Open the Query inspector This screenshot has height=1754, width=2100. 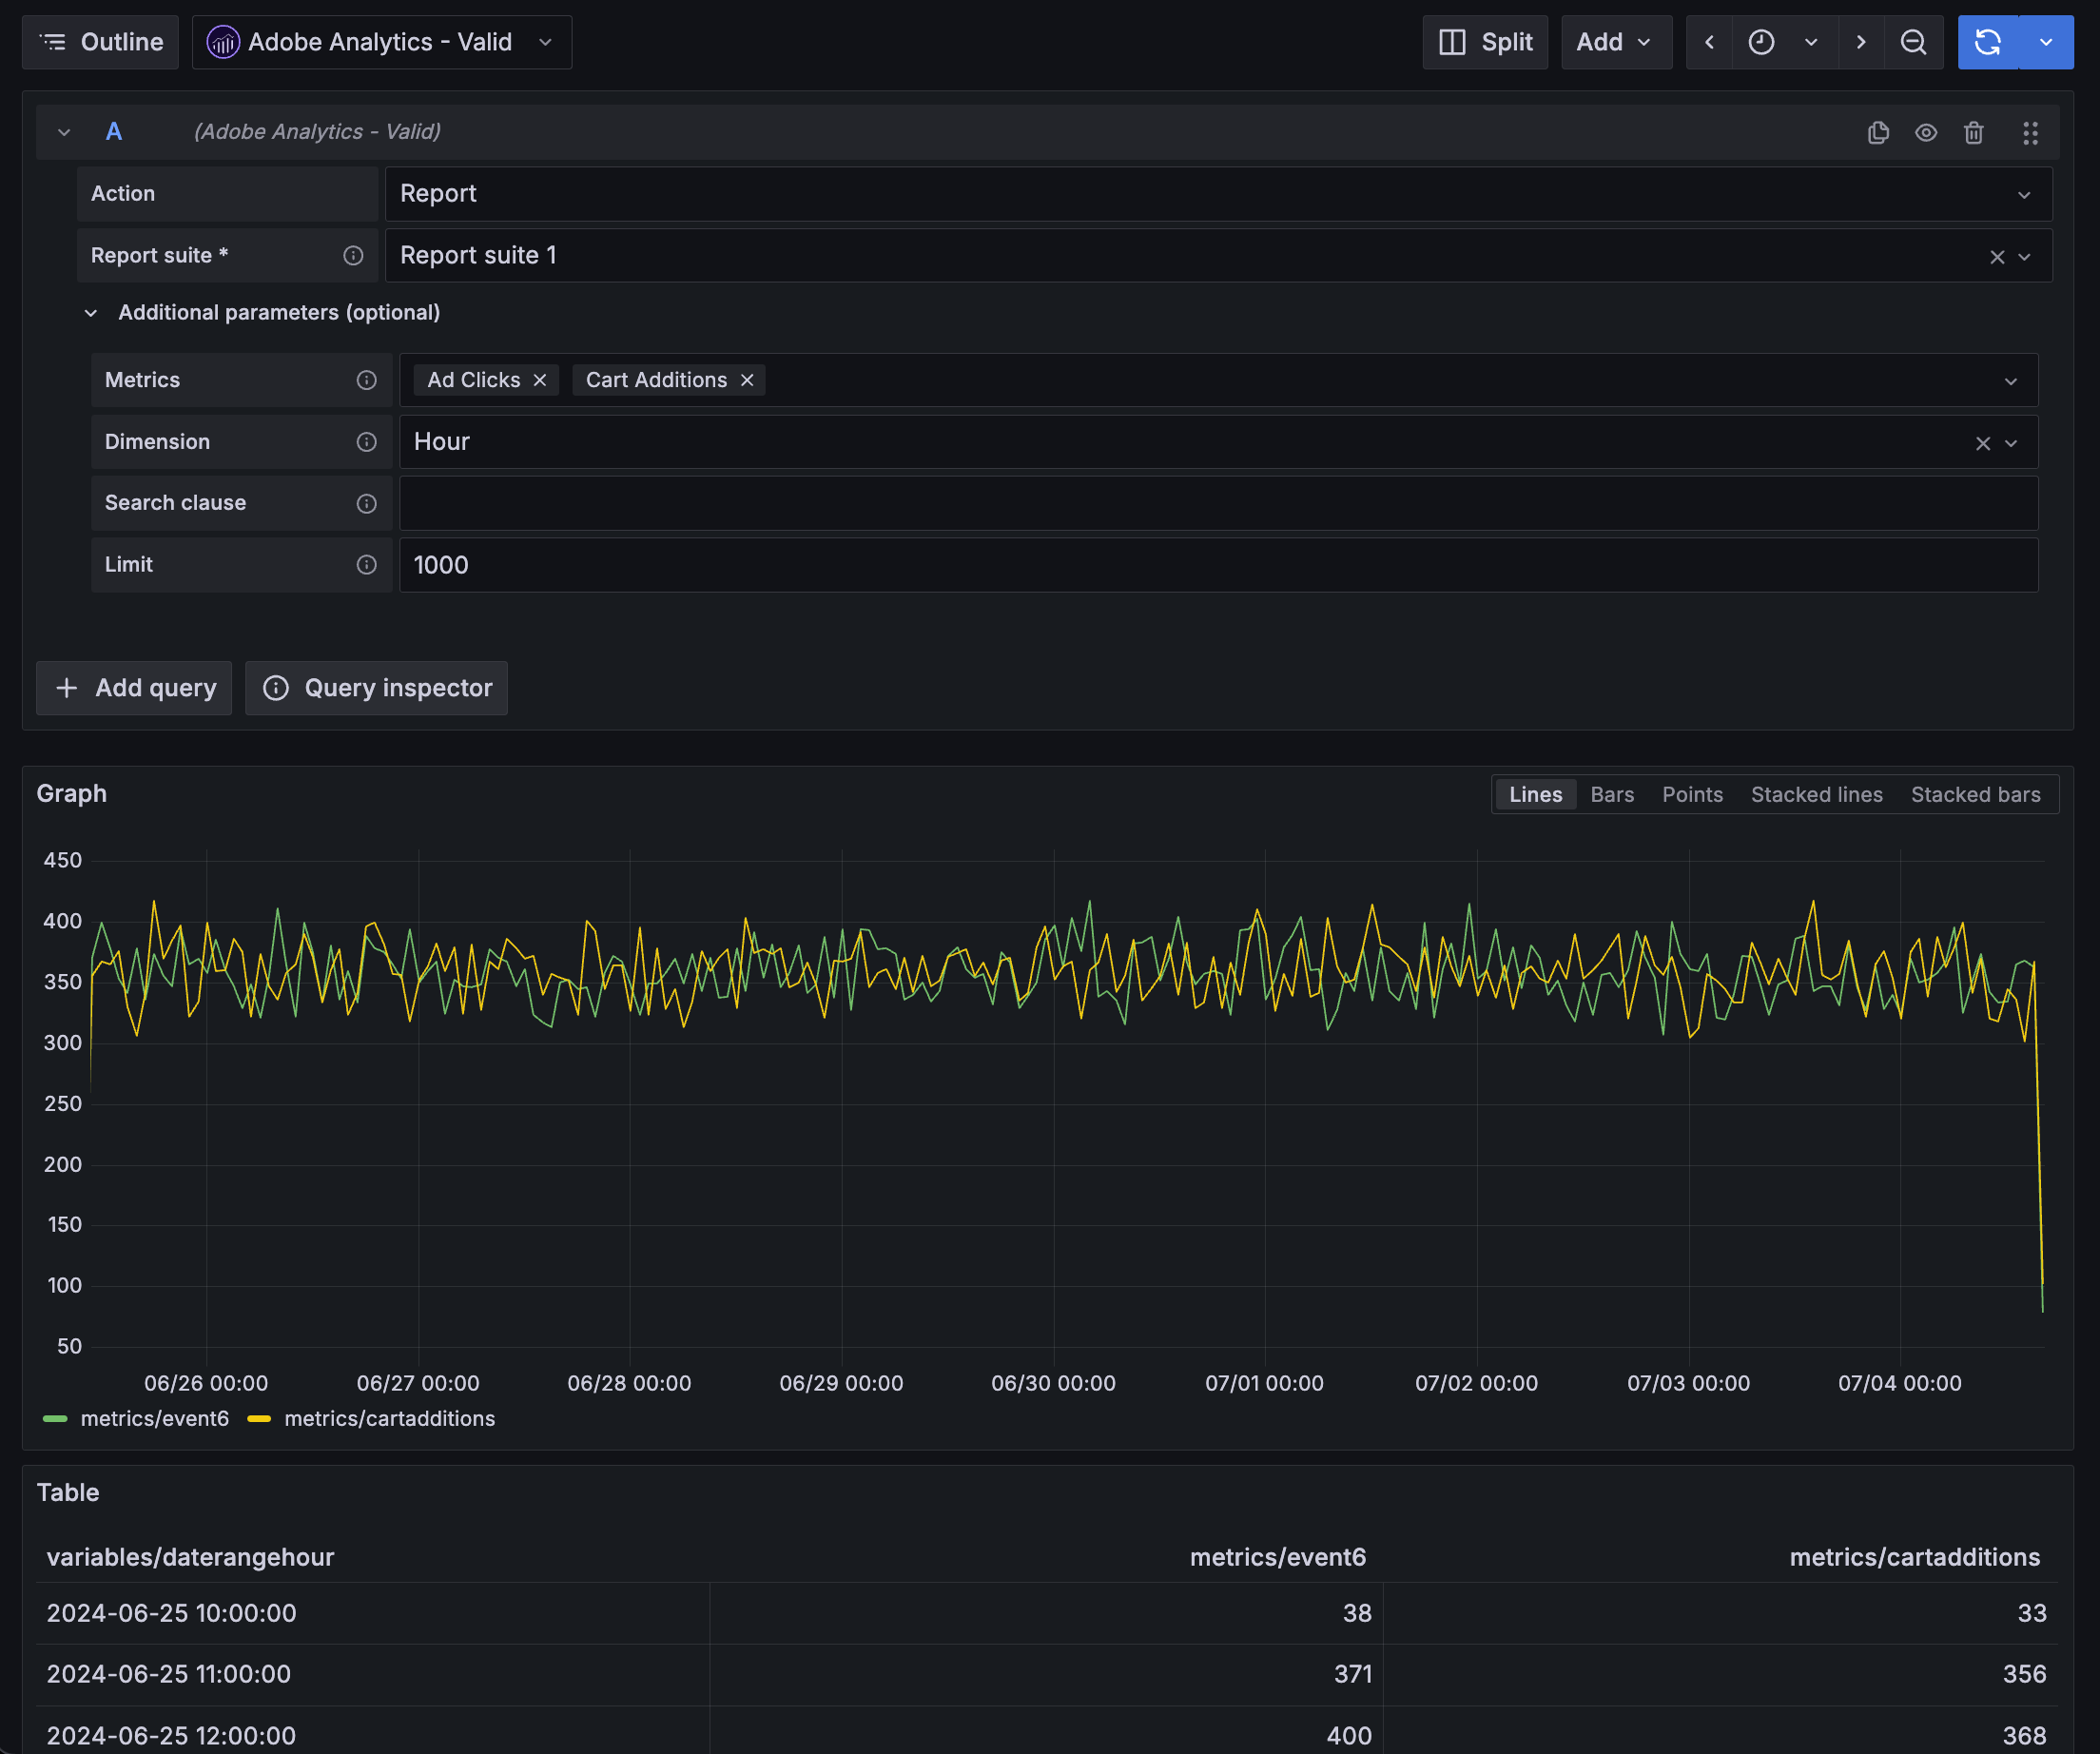[376, 688]
